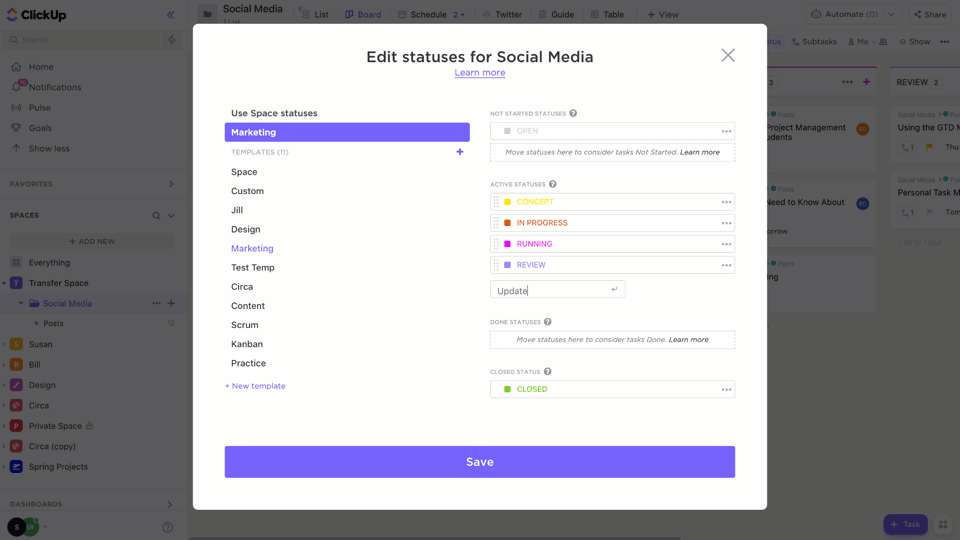The width and height of the screenshot is (960, 540).
Task: Open Home in the sidebar
Action: coord(41,67)
